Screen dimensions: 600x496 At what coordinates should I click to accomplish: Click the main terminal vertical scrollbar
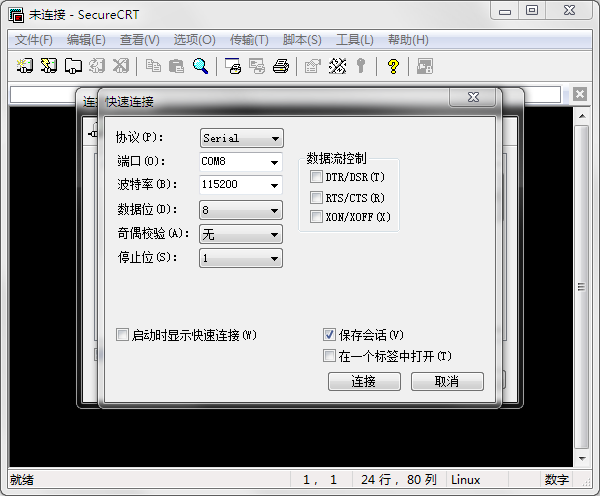tap(581, 280)
